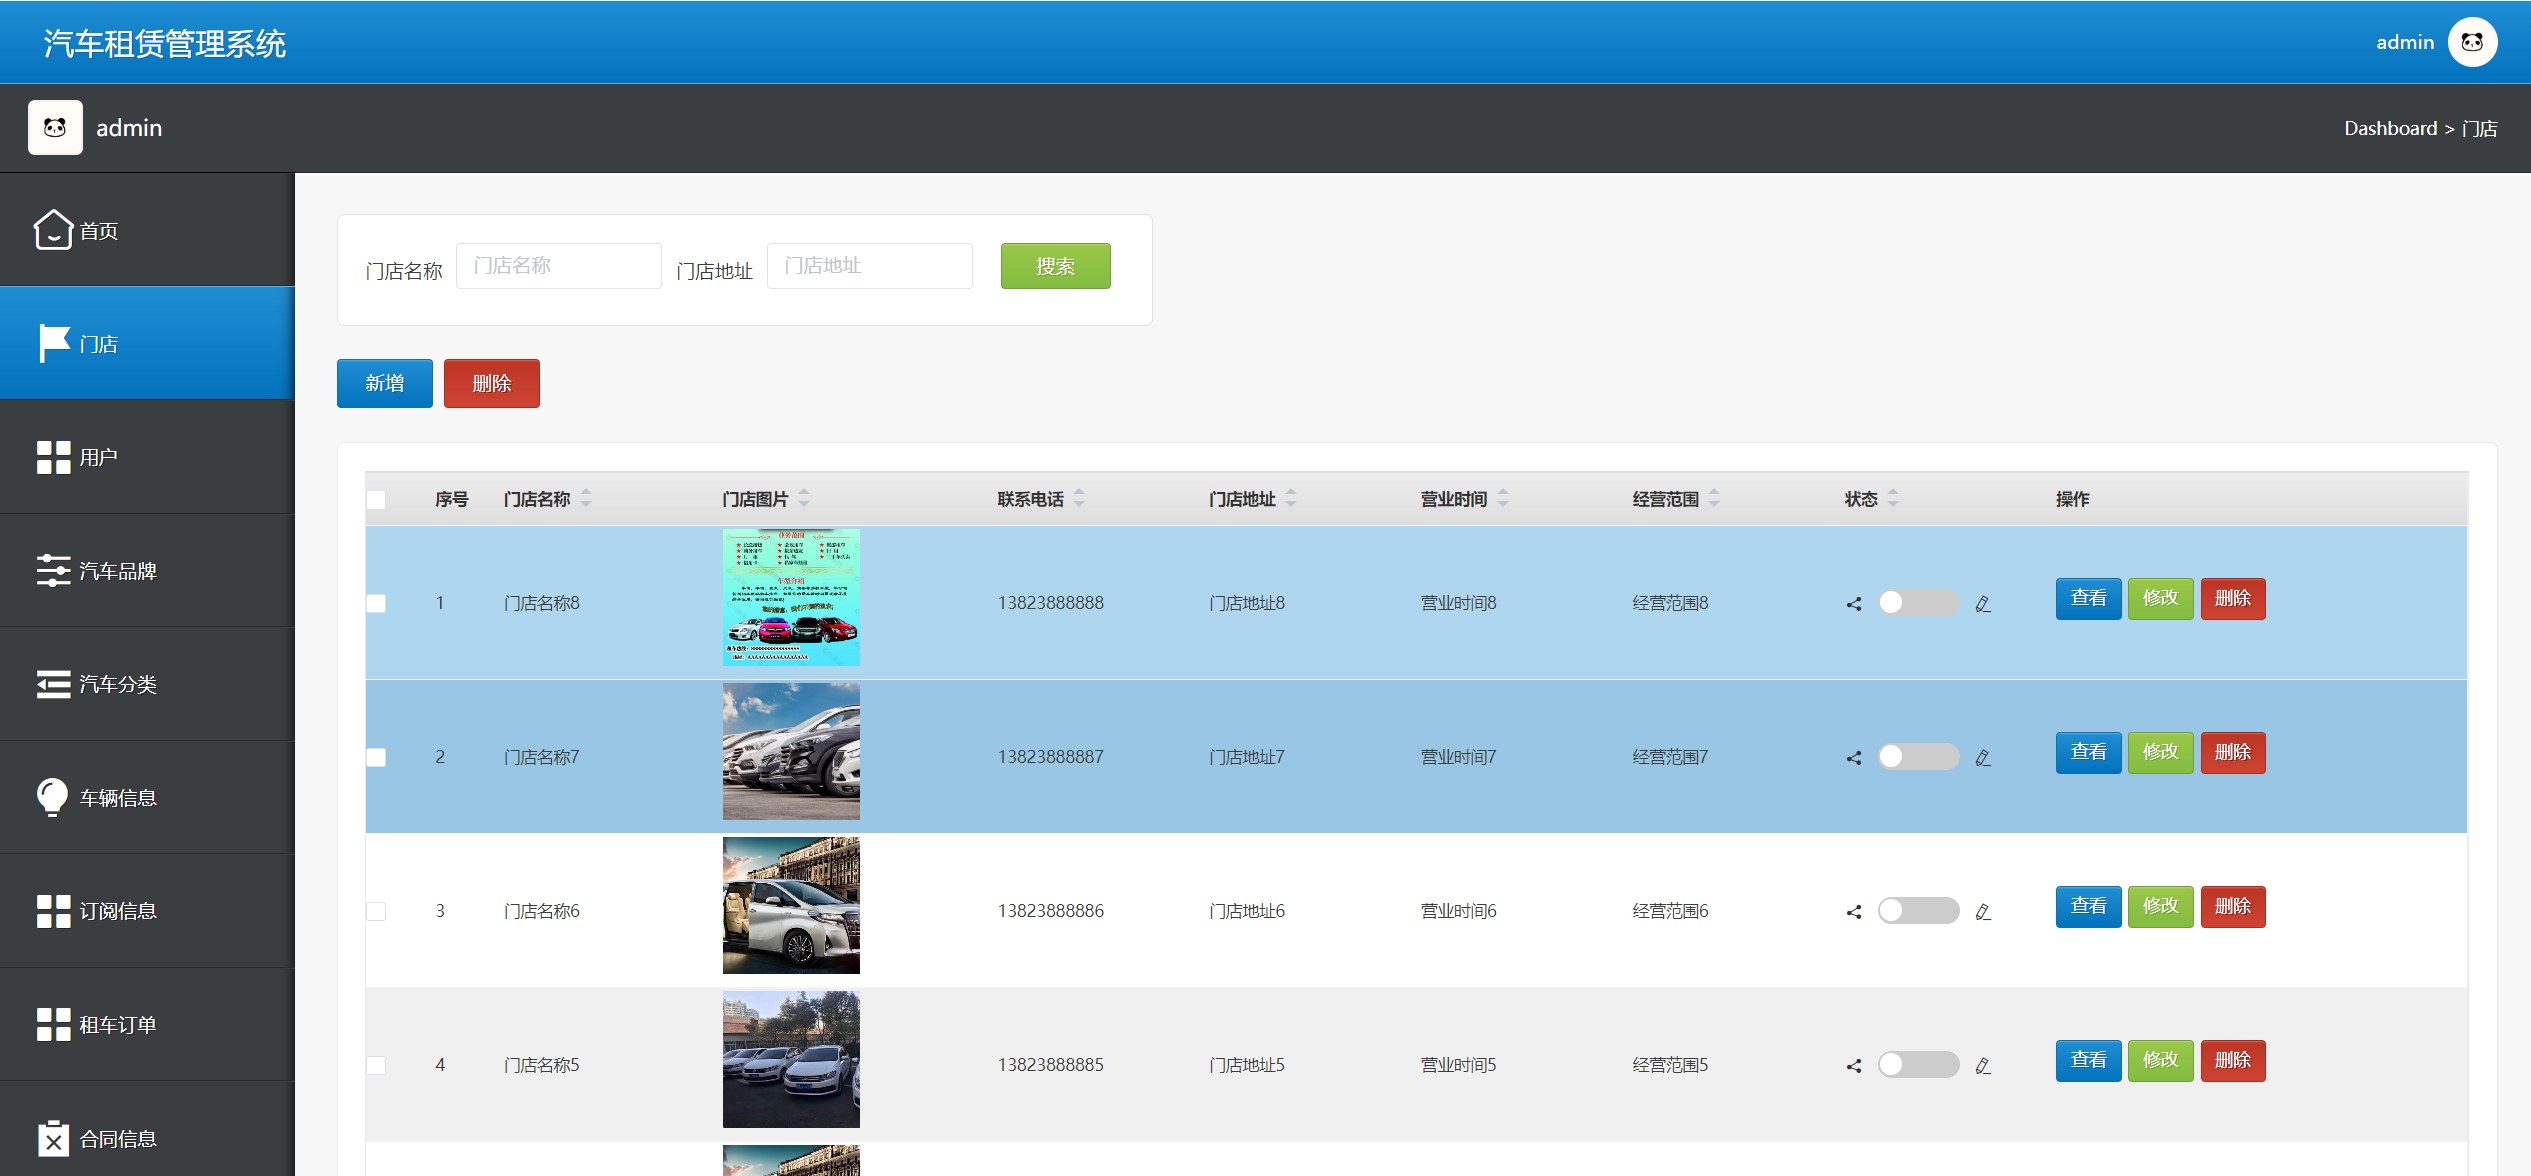Check the checkbox for row 门店名称7
The image size is (2531, 1176).
point(376,757)
